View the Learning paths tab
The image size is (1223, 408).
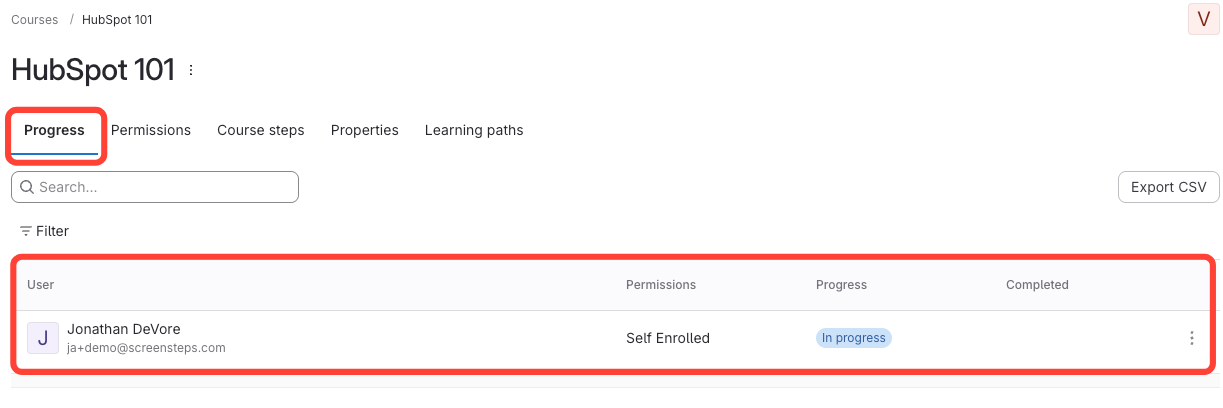click(474, 130)
